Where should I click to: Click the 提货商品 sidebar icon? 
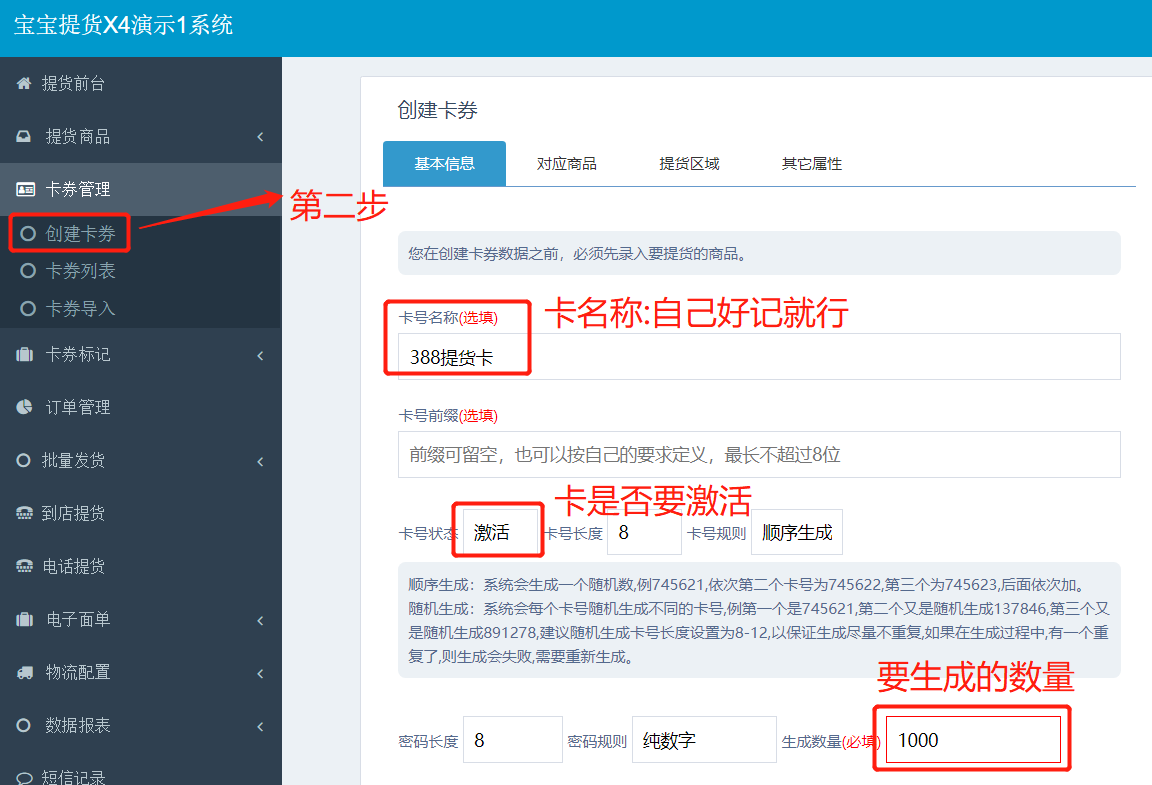22,136
